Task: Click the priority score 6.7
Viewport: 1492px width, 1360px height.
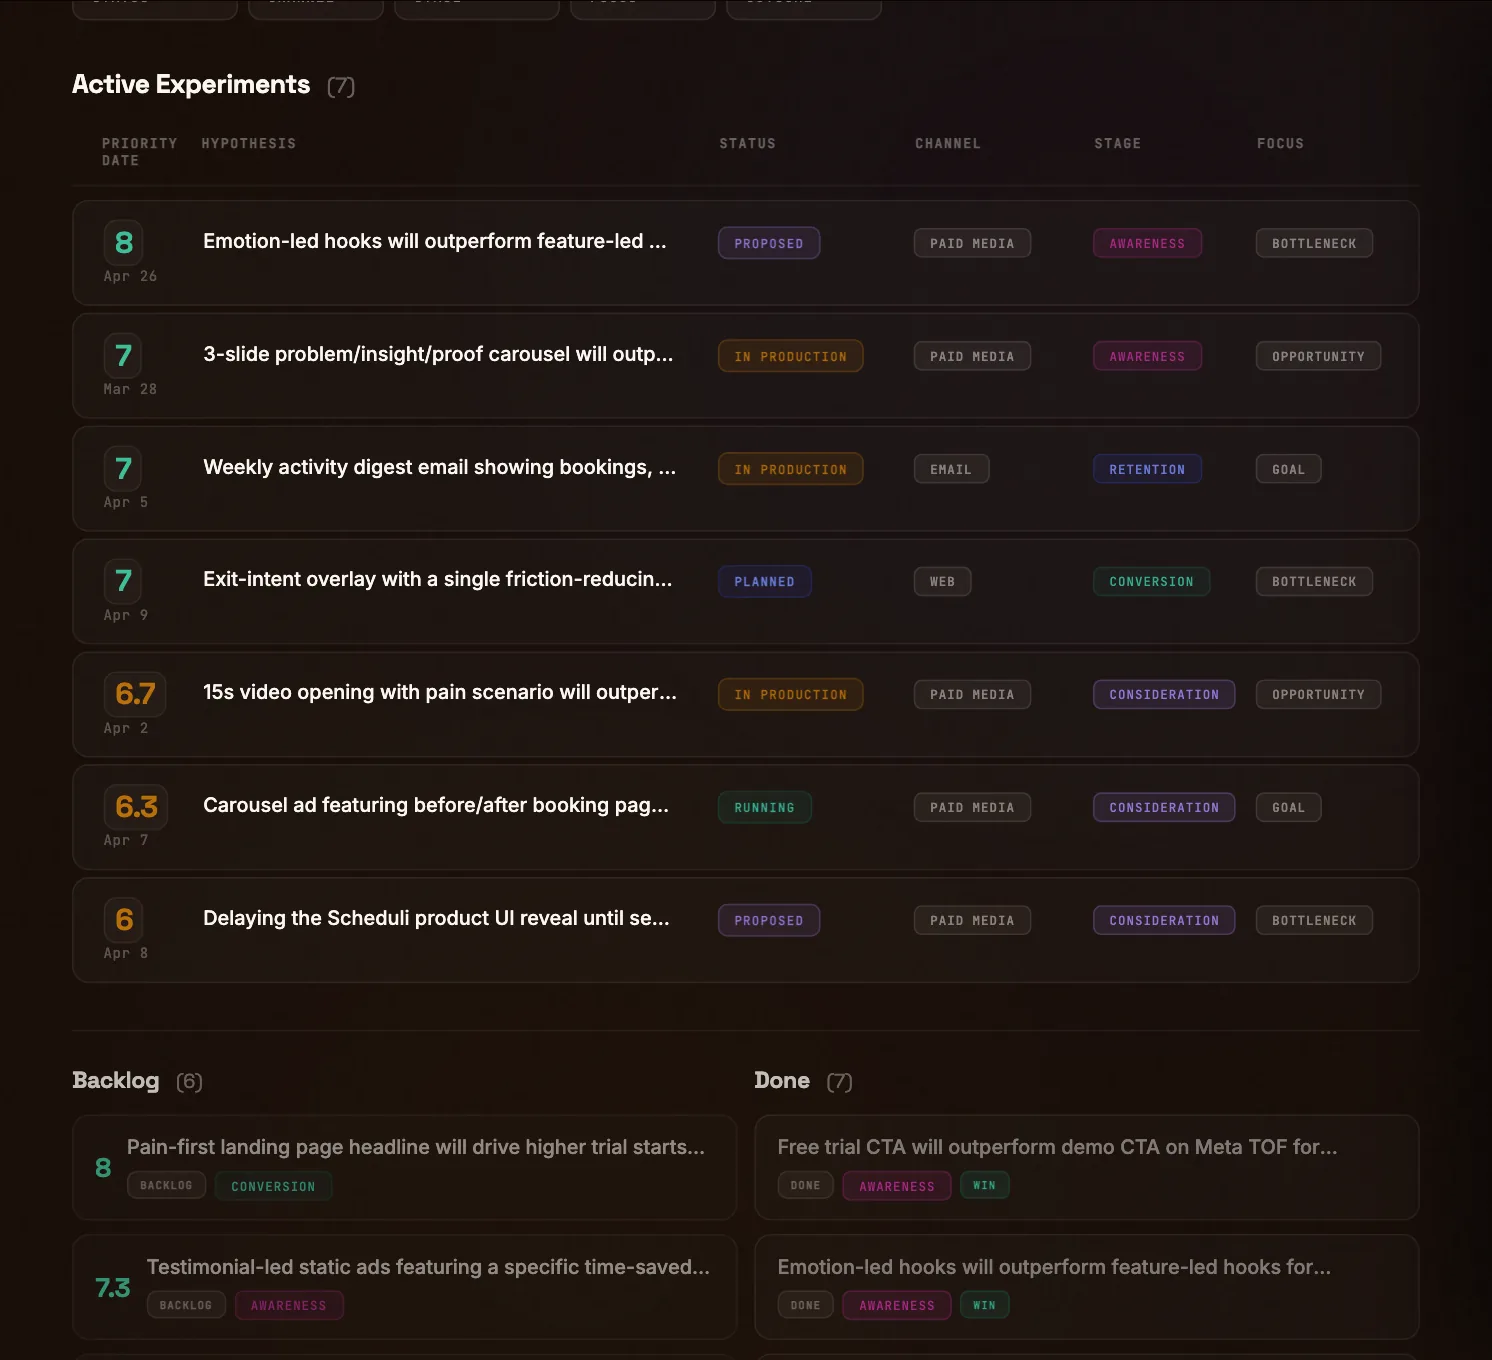Action: pos(135,693)
